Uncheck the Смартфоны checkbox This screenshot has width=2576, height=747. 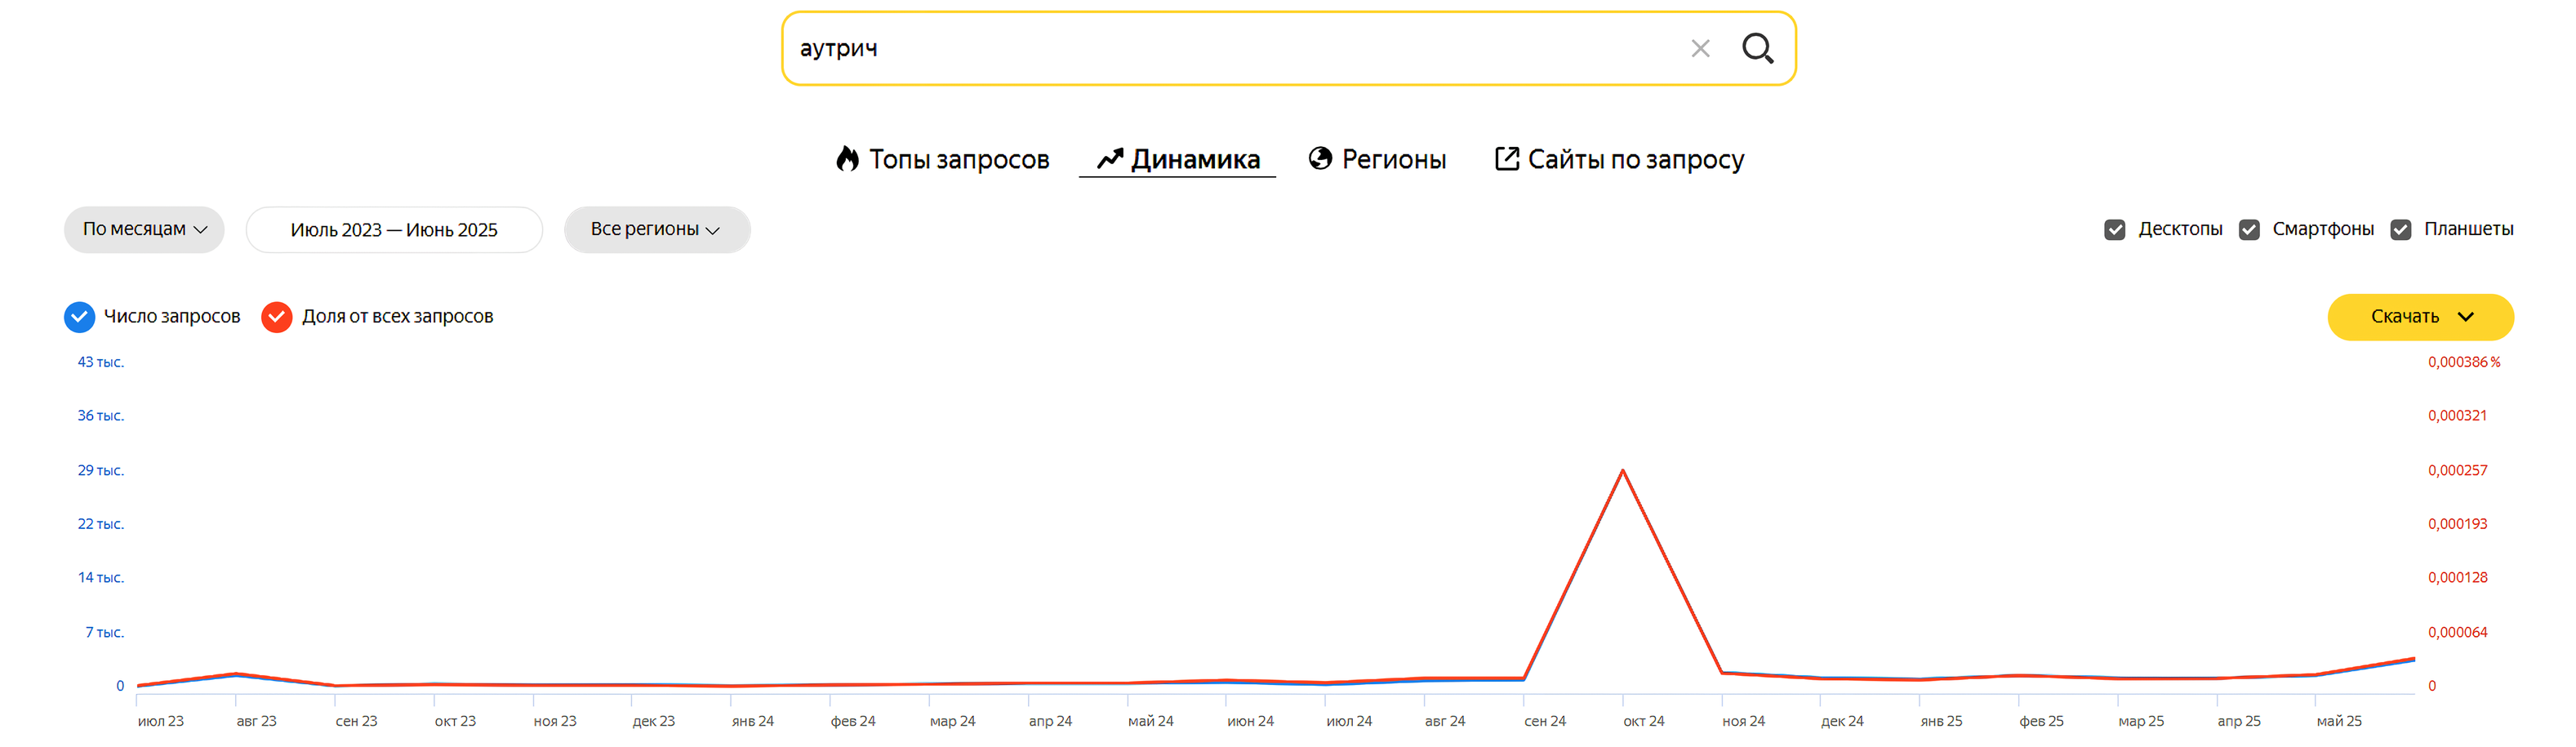point(2249,230)
